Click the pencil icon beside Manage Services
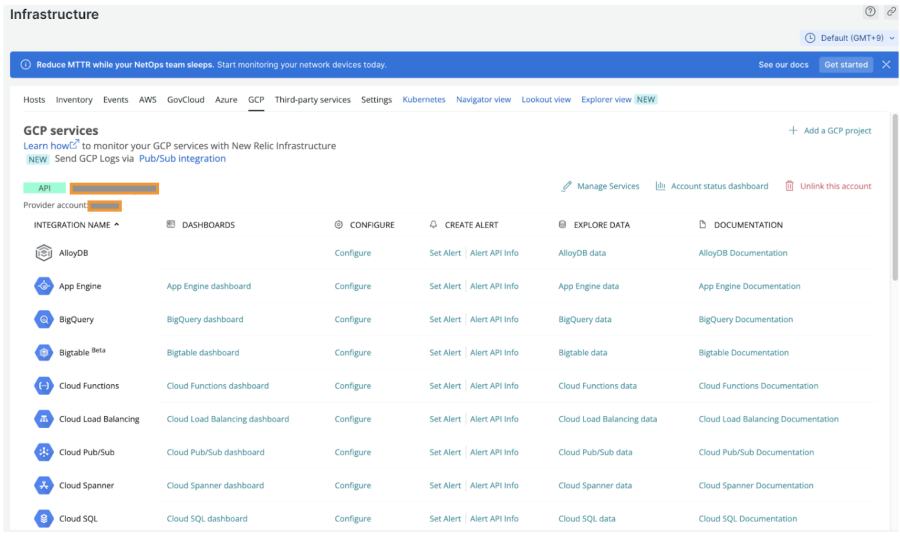The height and width of the screenshot is (538, 900). (567, 186)
